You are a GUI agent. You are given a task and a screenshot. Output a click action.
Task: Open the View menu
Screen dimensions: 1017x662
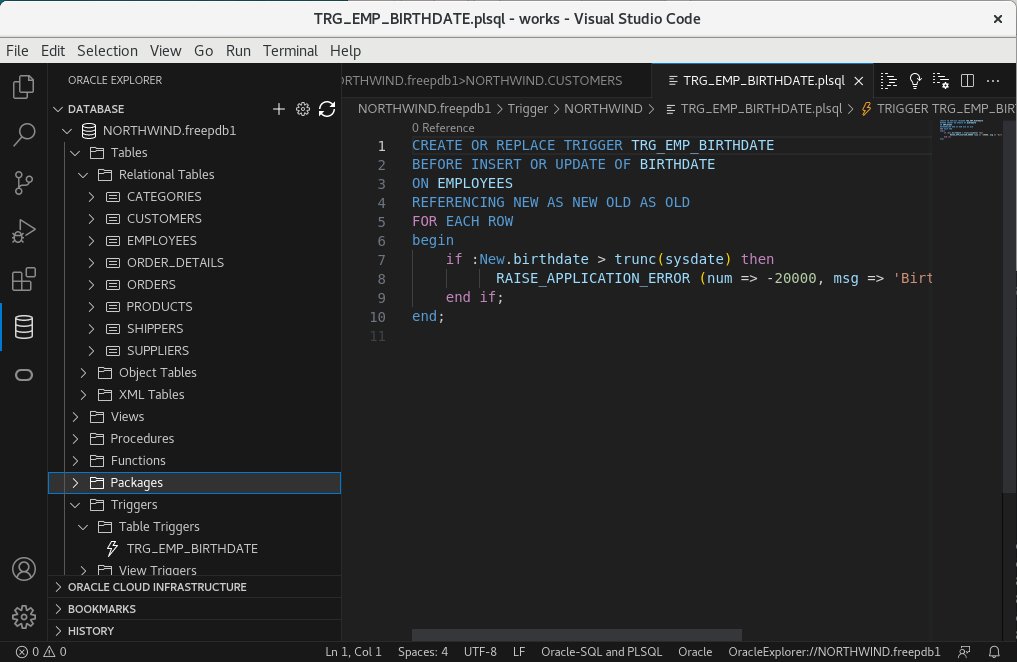[x=165, y=51]
